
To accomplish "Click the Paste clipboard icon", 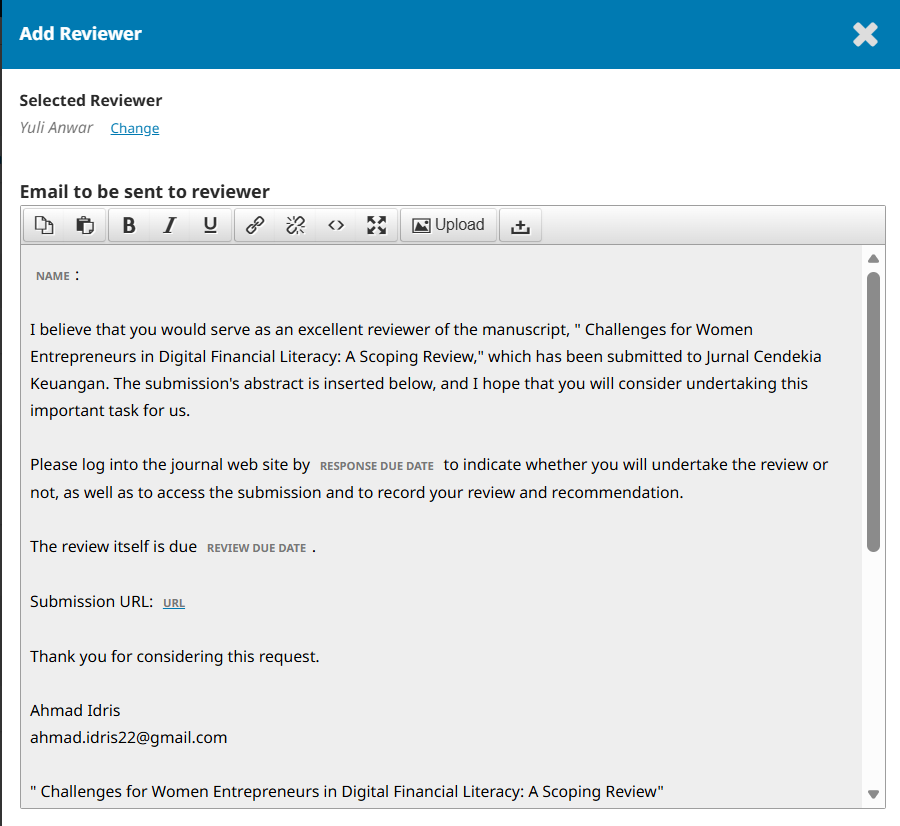I will (85, 225).
